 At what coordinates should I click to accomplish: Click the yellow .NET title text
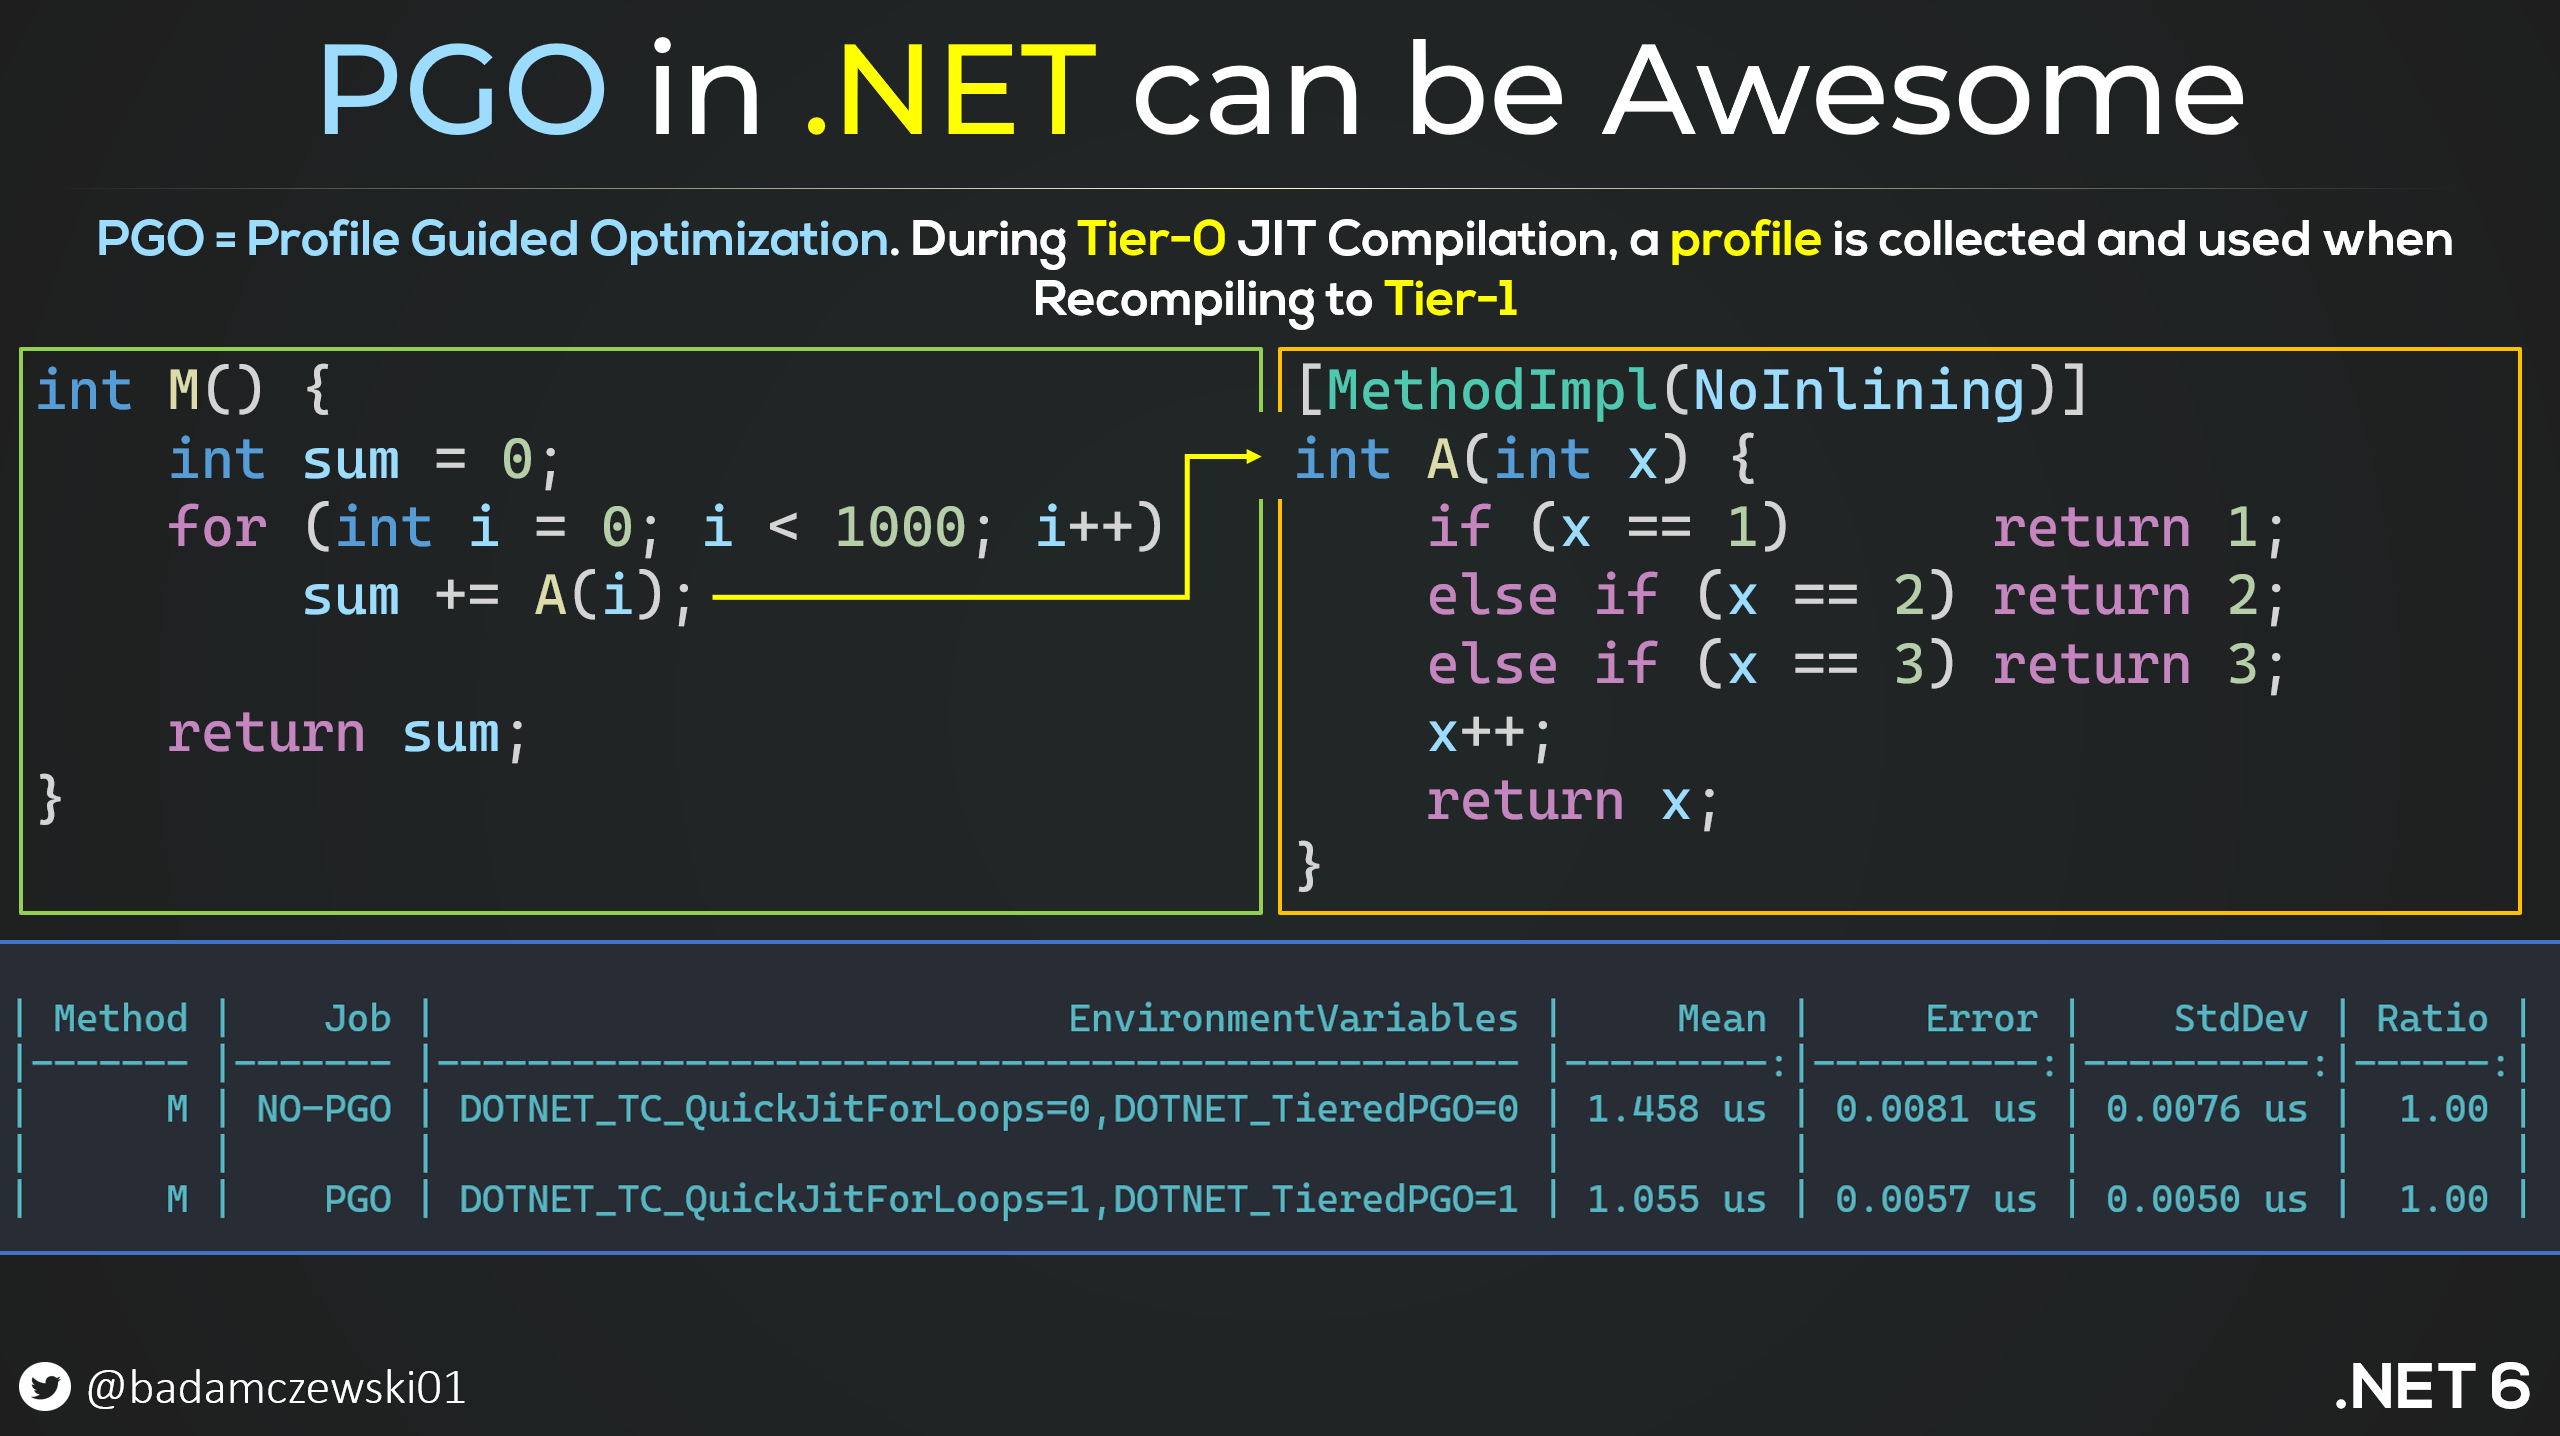[x=950, y=90]
